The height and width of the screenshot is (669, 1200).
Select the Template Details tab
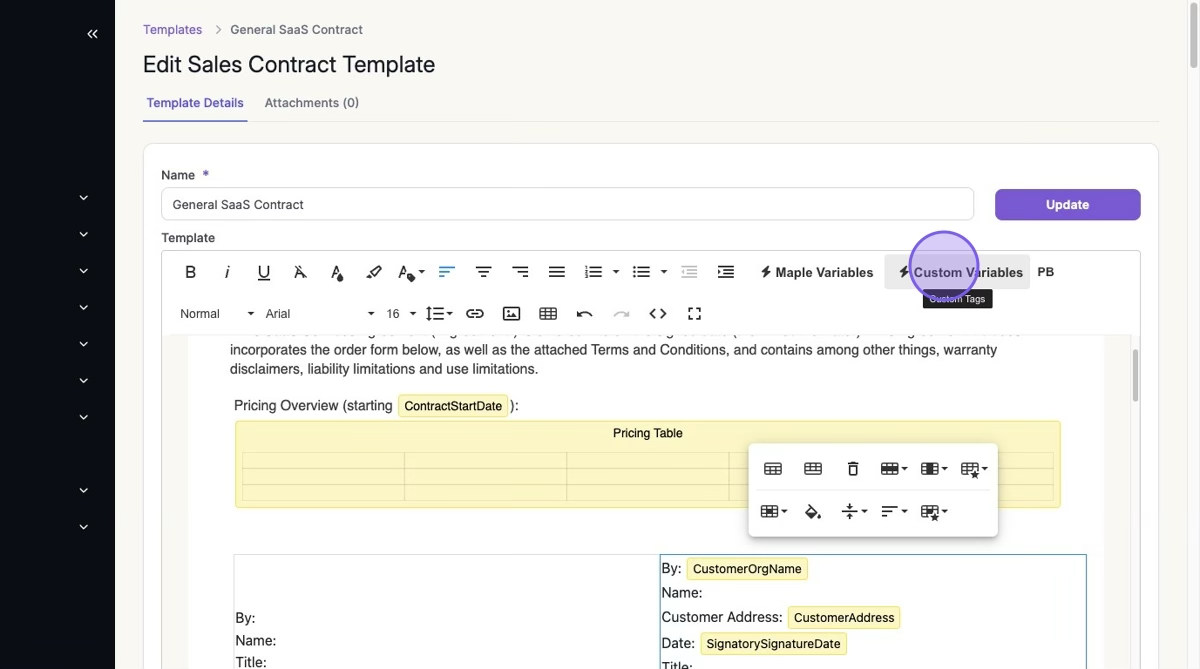[x=195, y=103]
